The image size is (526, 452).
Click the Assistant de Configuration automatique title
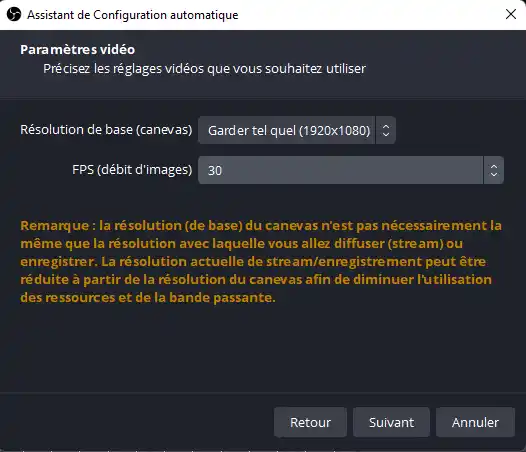coord(133,15)
